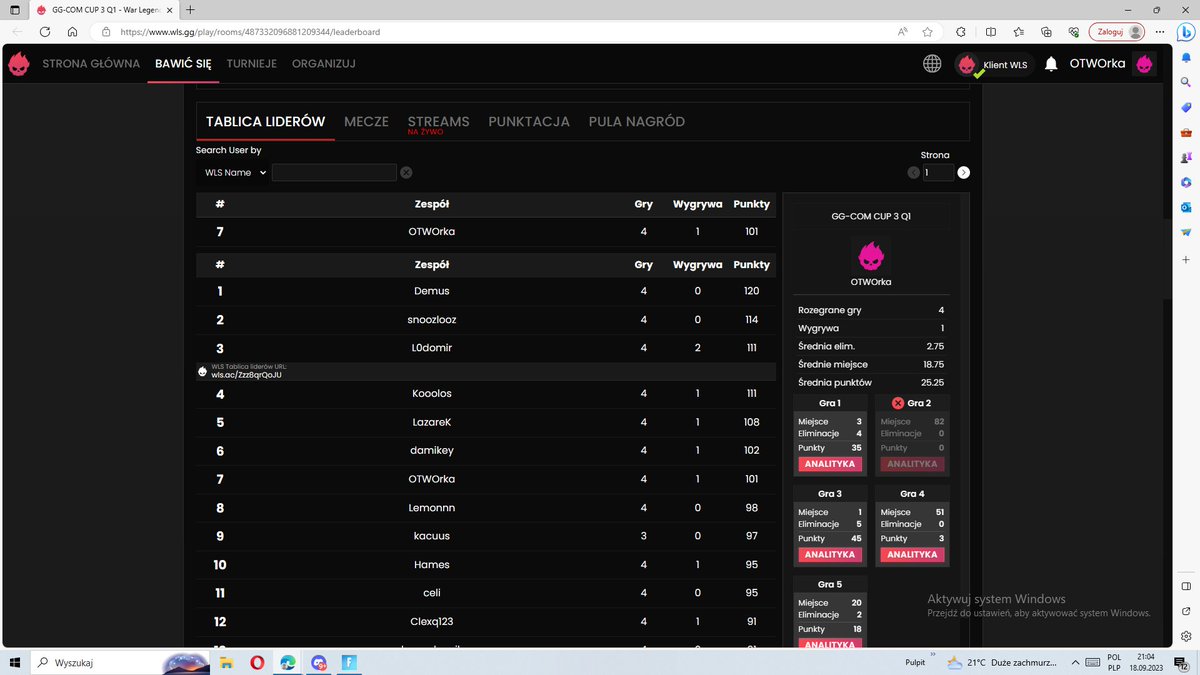Open the Klient WLS download badge

tap(994, 63)
